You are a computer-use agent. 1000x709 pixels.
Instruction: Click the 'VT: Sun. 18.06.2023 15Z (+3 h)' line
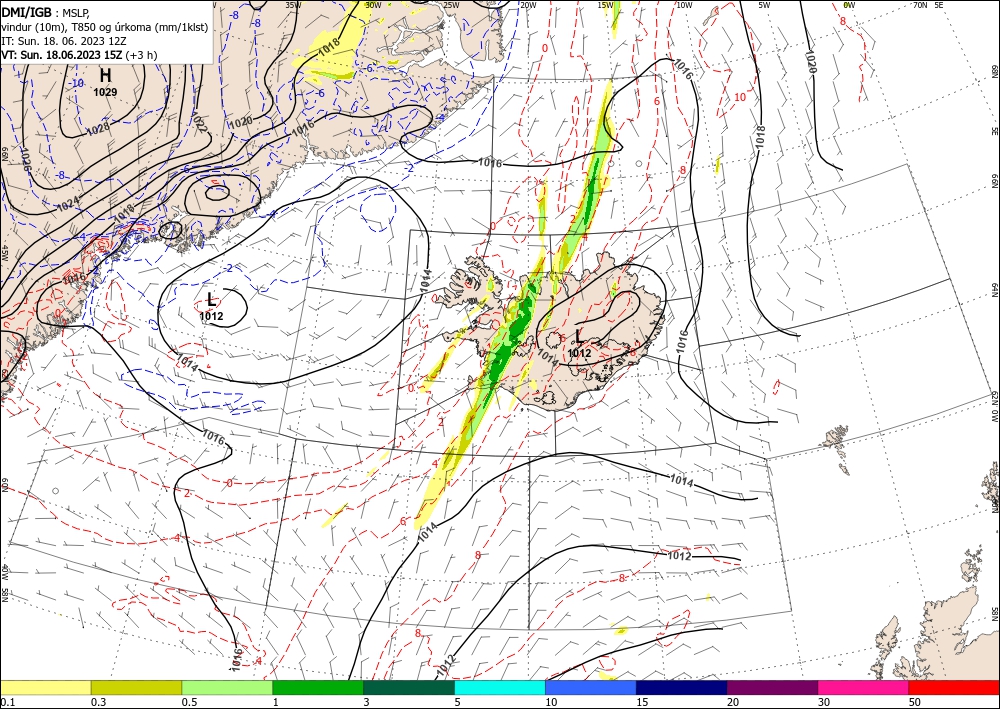coord(79,55)
